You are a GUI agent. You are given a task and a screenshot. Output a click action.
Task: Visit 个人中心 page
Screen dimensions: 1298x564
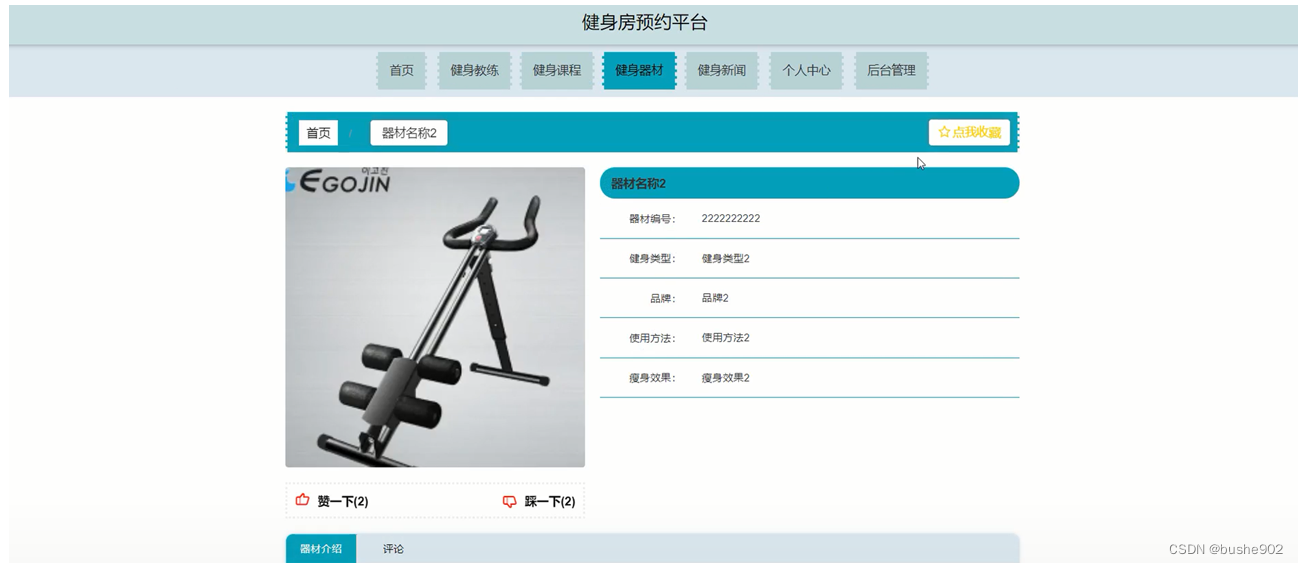(x=806, y=70)
